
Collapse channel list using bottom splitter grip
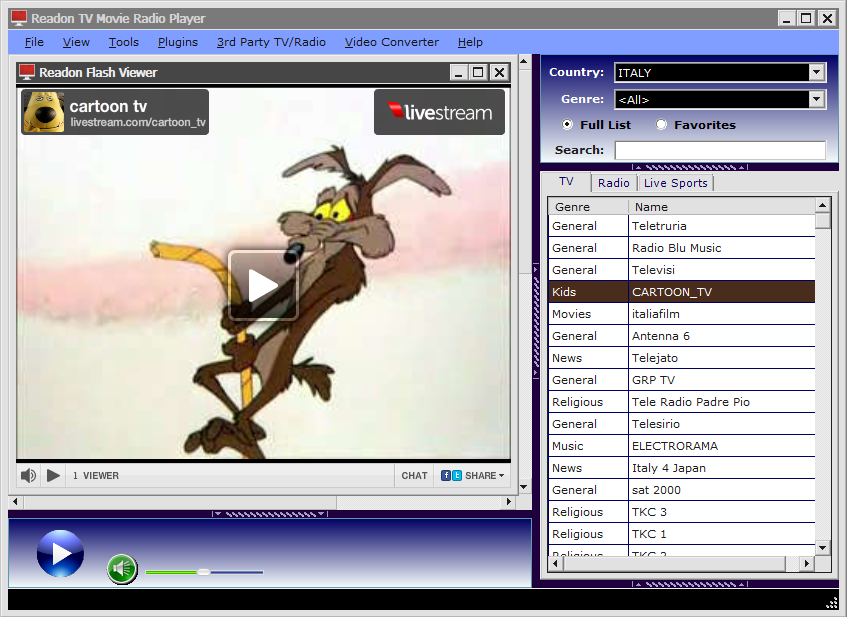click(690, 584)
